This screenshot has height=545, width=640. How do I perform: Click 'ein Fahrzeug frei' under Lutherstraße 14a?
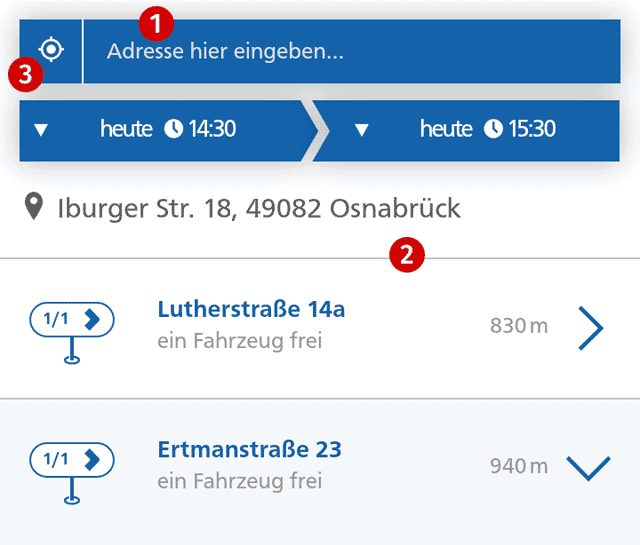tap(240, 341)
